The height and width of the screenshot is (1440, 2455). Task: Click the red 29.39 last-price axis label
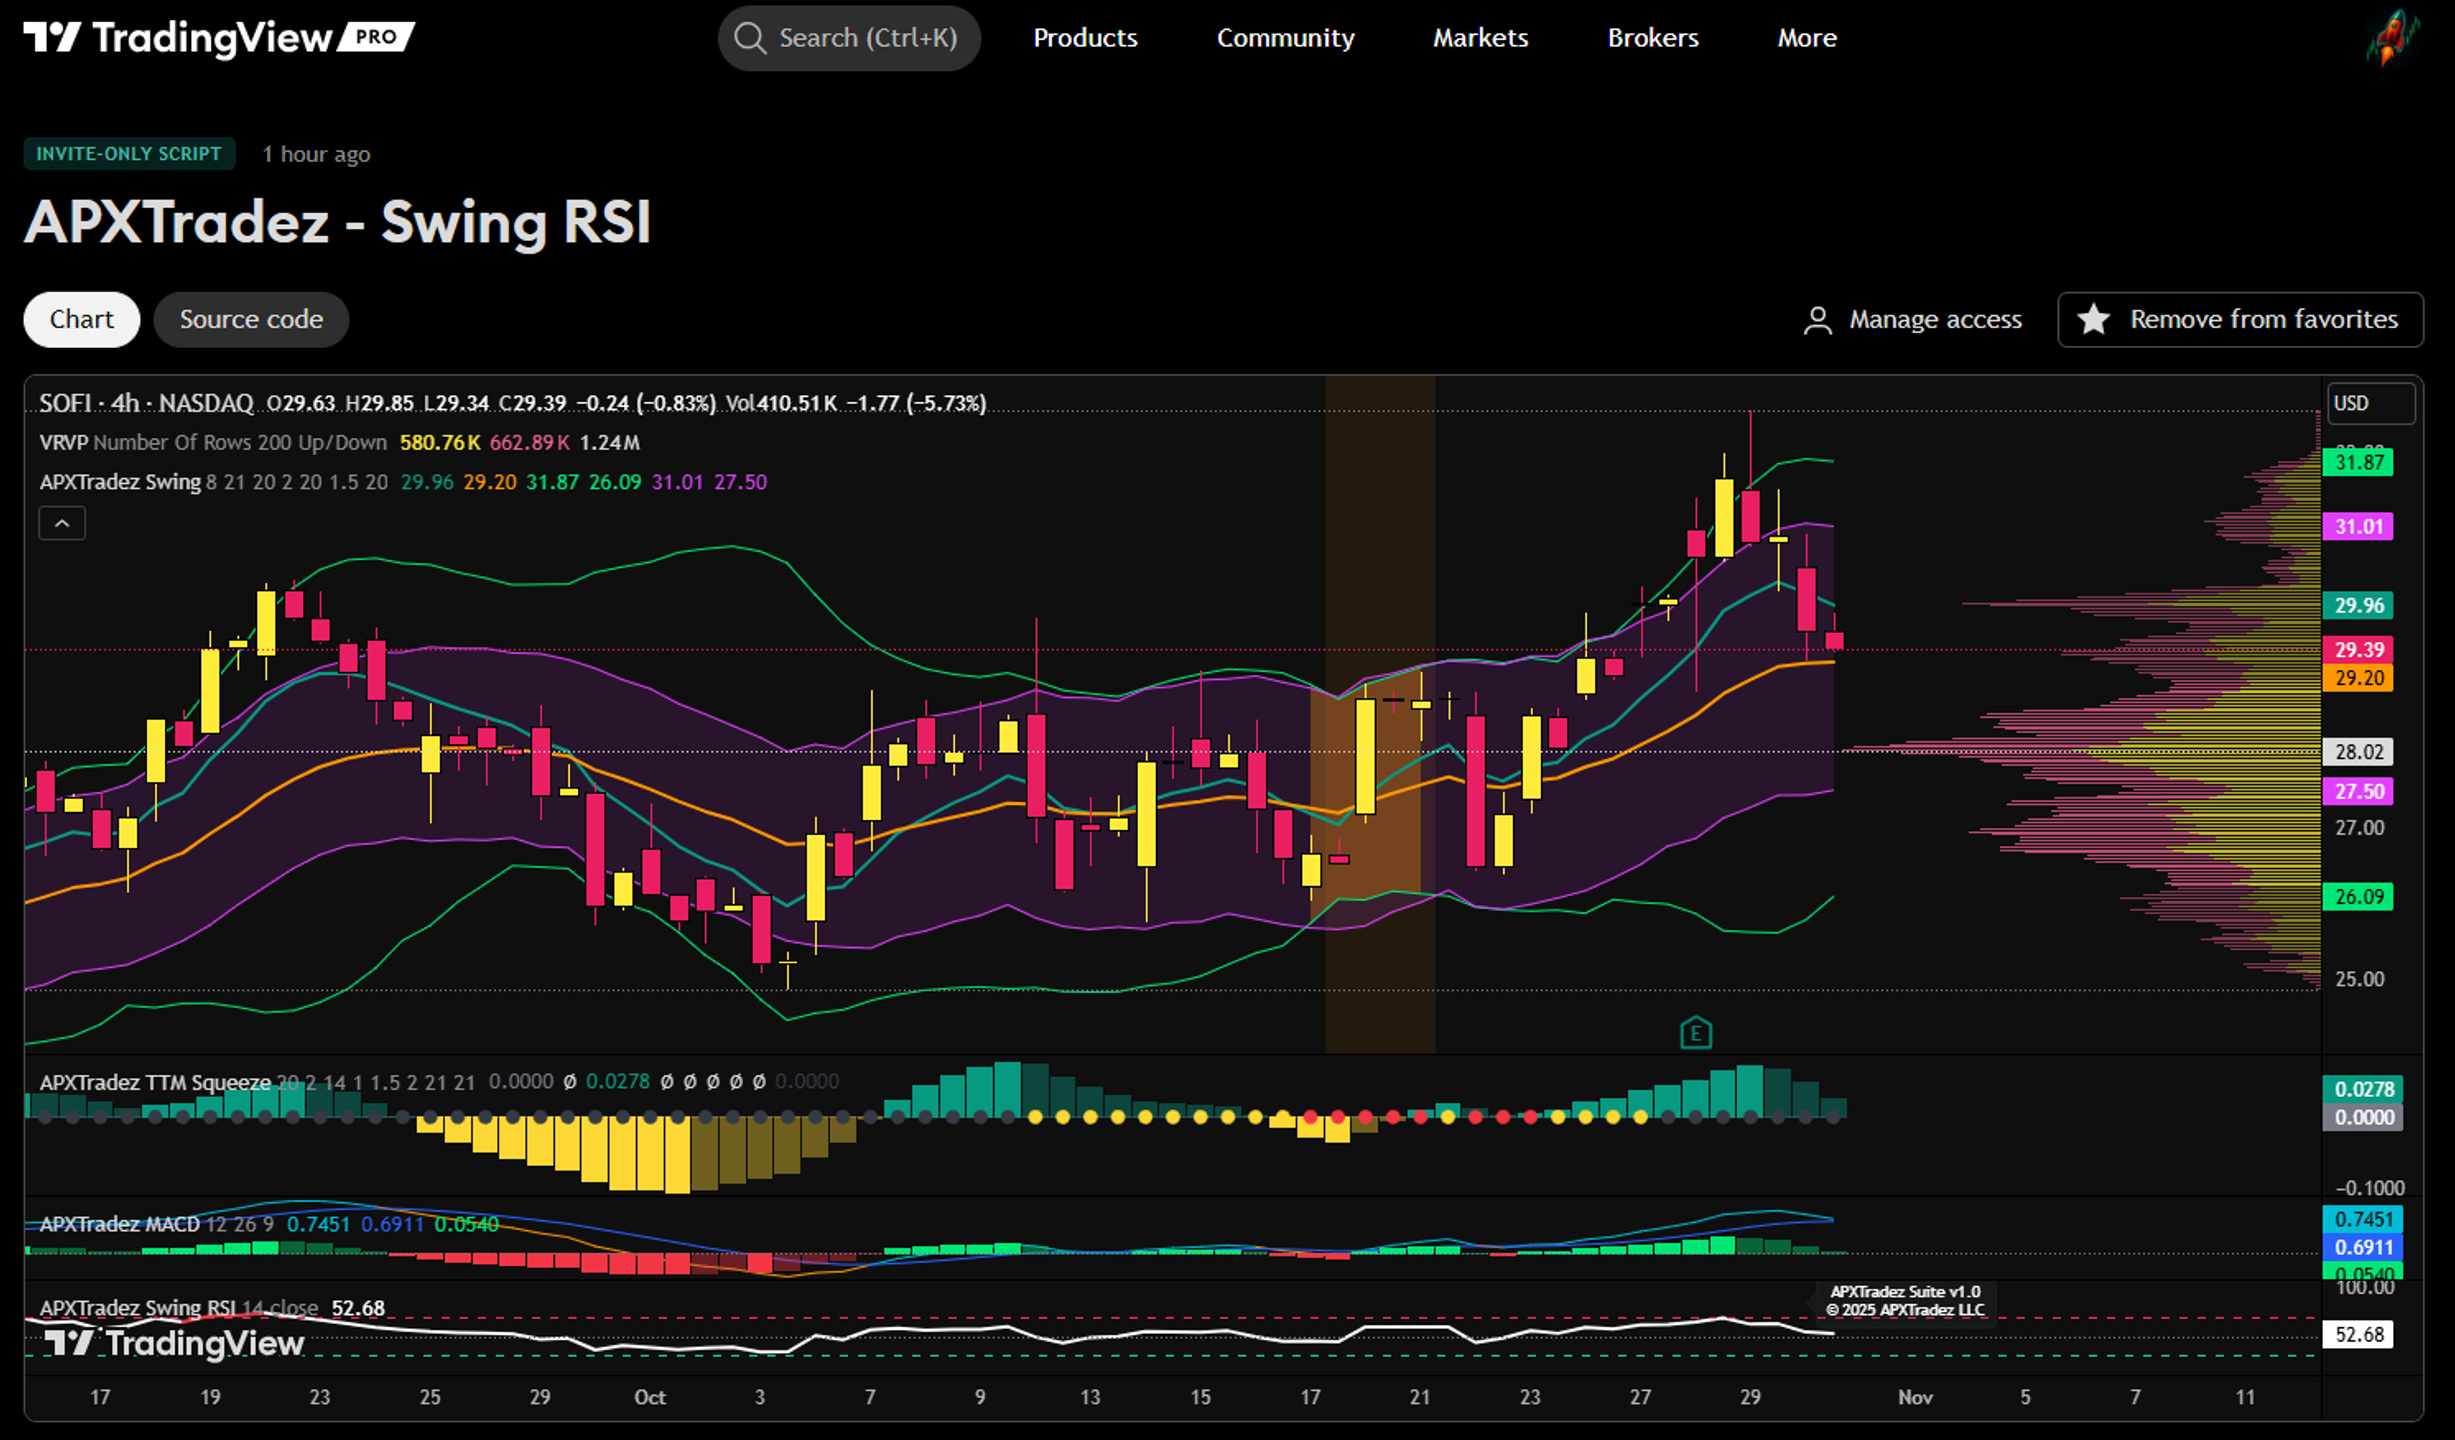(x=2358, y=649)
